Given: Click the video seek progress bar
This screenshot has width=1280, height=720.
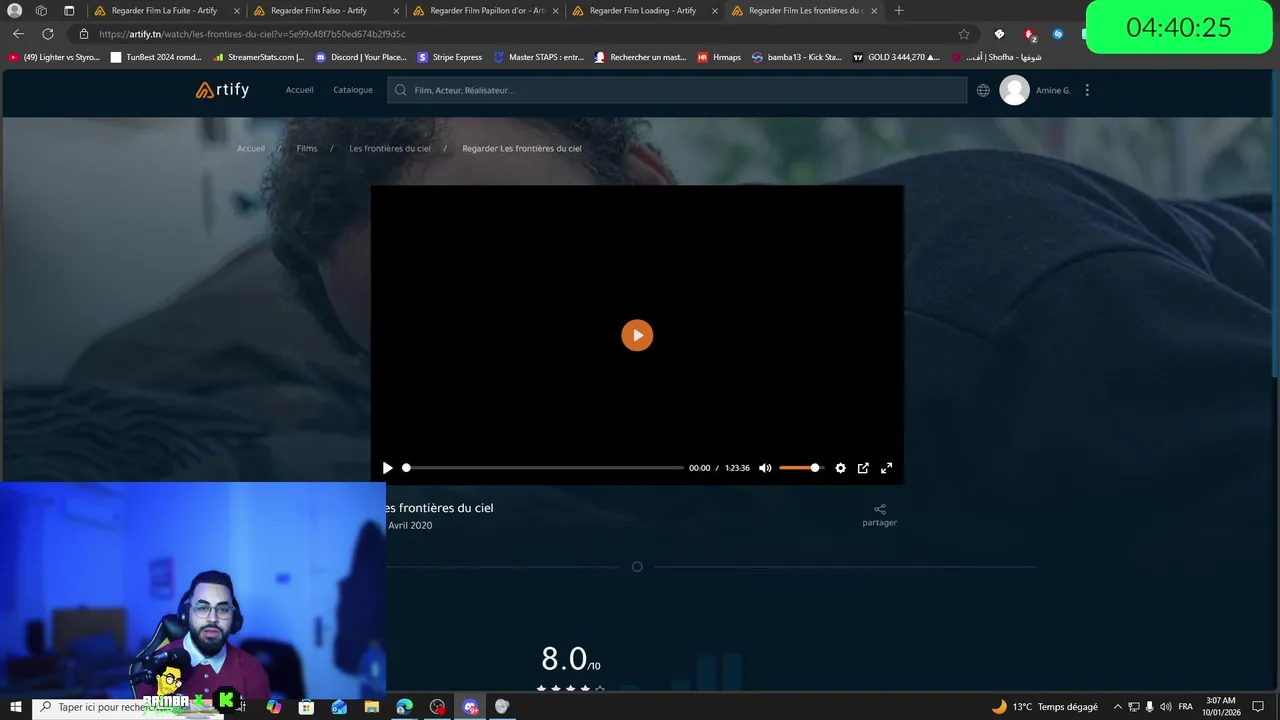Looking at the screenshot, I should point(544,468).
